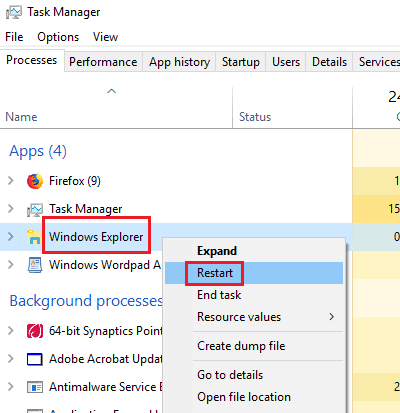This screenshot has height=413, width=400.
Task: Click the Windows Explorer folder icon
Action: (x=34, y=237)
